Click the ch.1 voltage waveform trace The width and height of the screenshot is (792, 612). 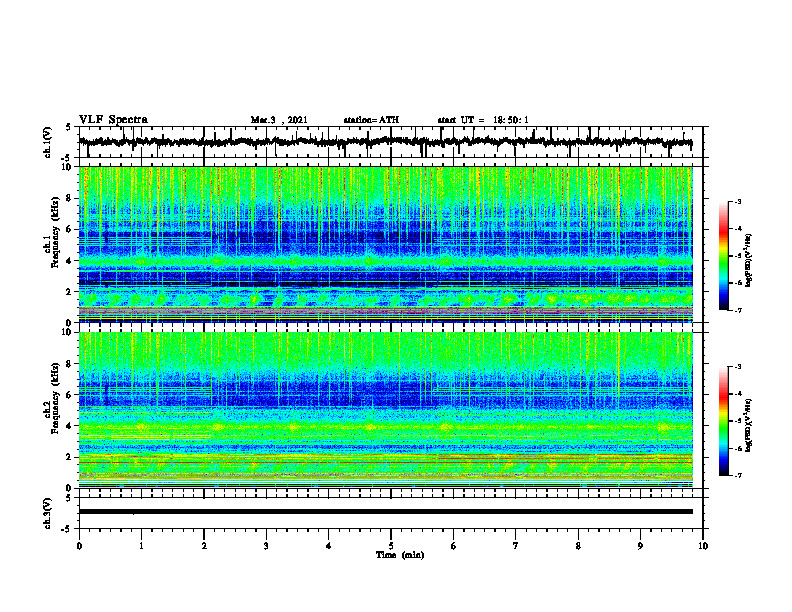[x=385, y=142]
